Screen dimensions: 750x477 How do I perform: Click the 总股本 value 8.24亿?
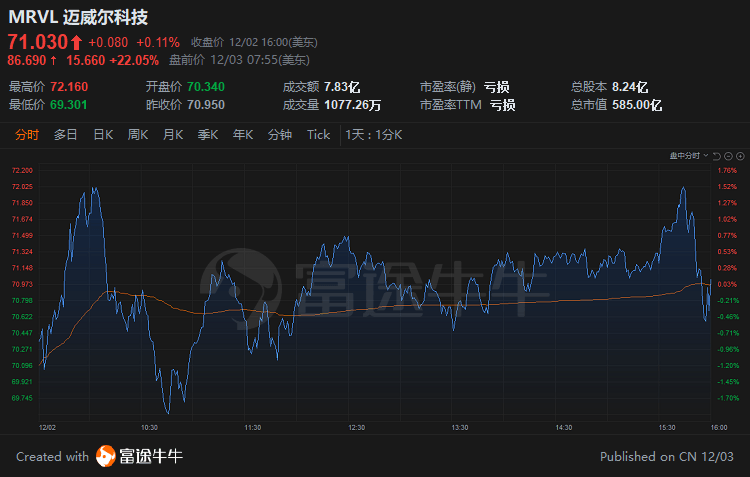pyautogui.click(x=630, y=87)
